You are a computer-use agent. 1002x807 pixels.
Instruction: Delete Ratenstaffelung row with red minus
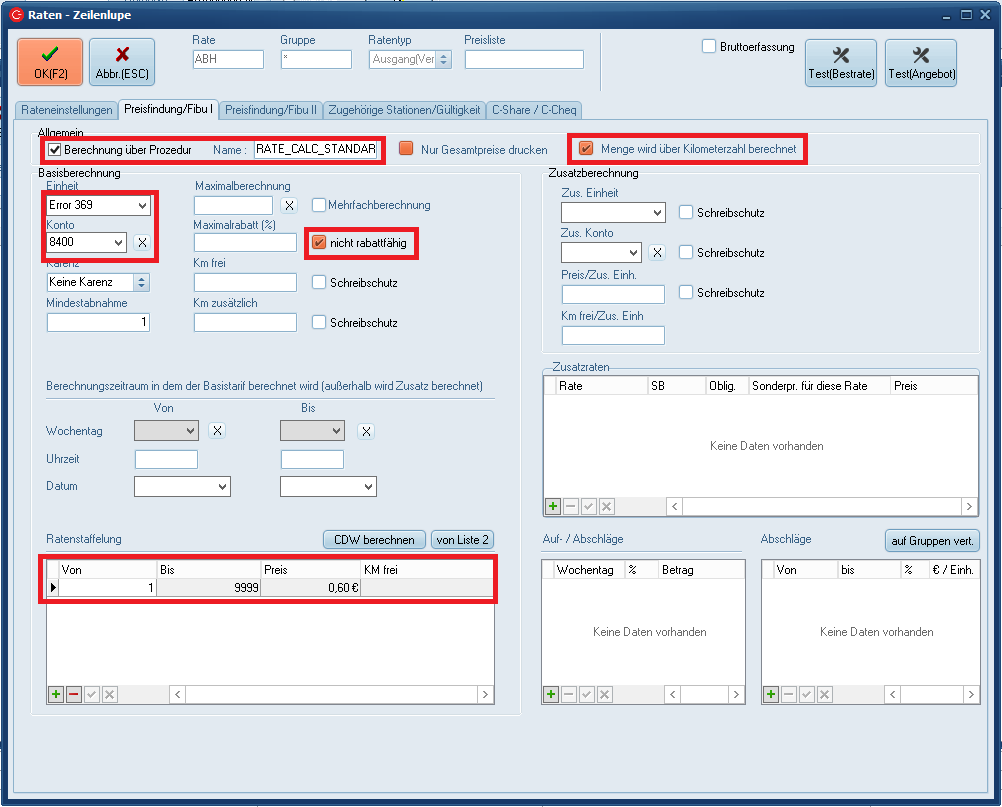pos(74,694)
